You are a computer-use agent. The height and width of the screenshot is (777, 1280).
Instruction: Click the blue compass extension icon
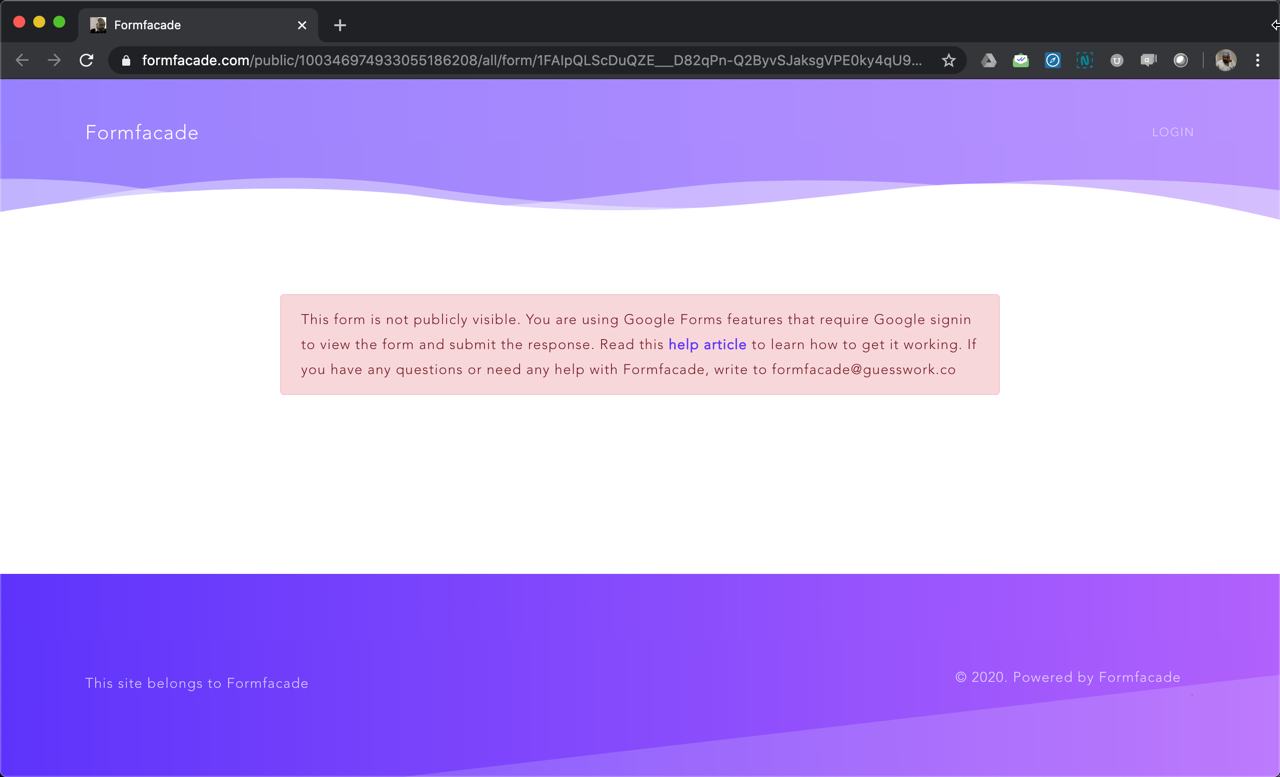click(1052, 60)
